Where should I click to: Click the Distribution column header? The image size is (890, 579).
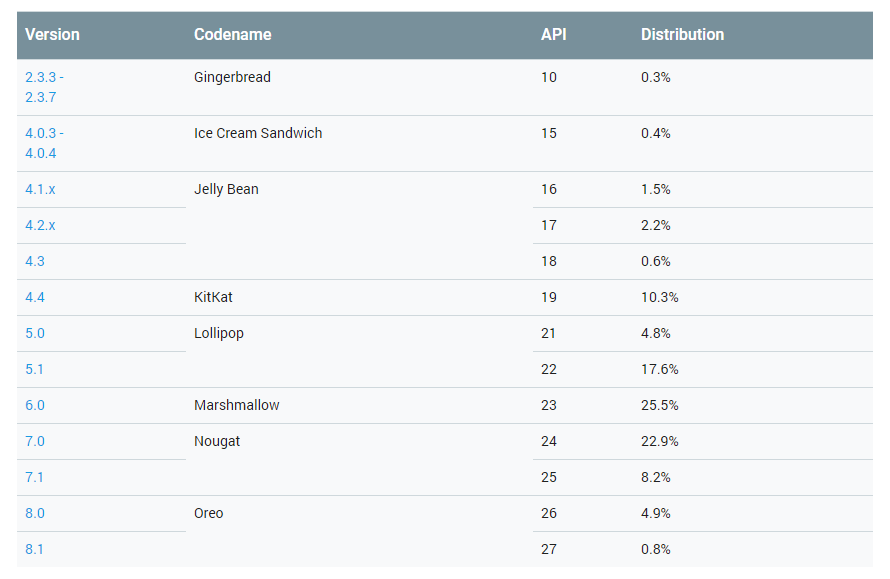[682, 34]
